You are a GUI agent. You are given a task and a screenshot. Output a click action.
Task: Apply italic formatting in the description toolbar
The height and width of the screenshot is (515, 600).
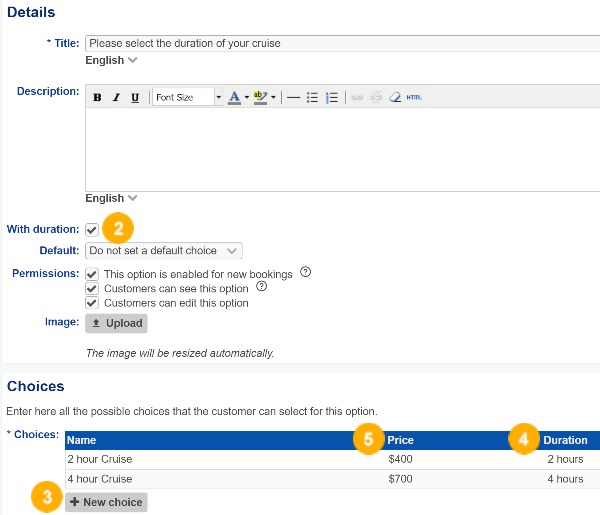(x=116, y=98)
